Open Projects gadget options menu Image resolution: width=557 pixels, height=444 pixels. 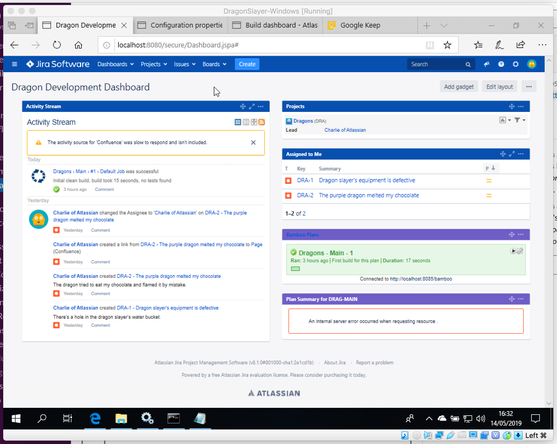pos(521,106)
